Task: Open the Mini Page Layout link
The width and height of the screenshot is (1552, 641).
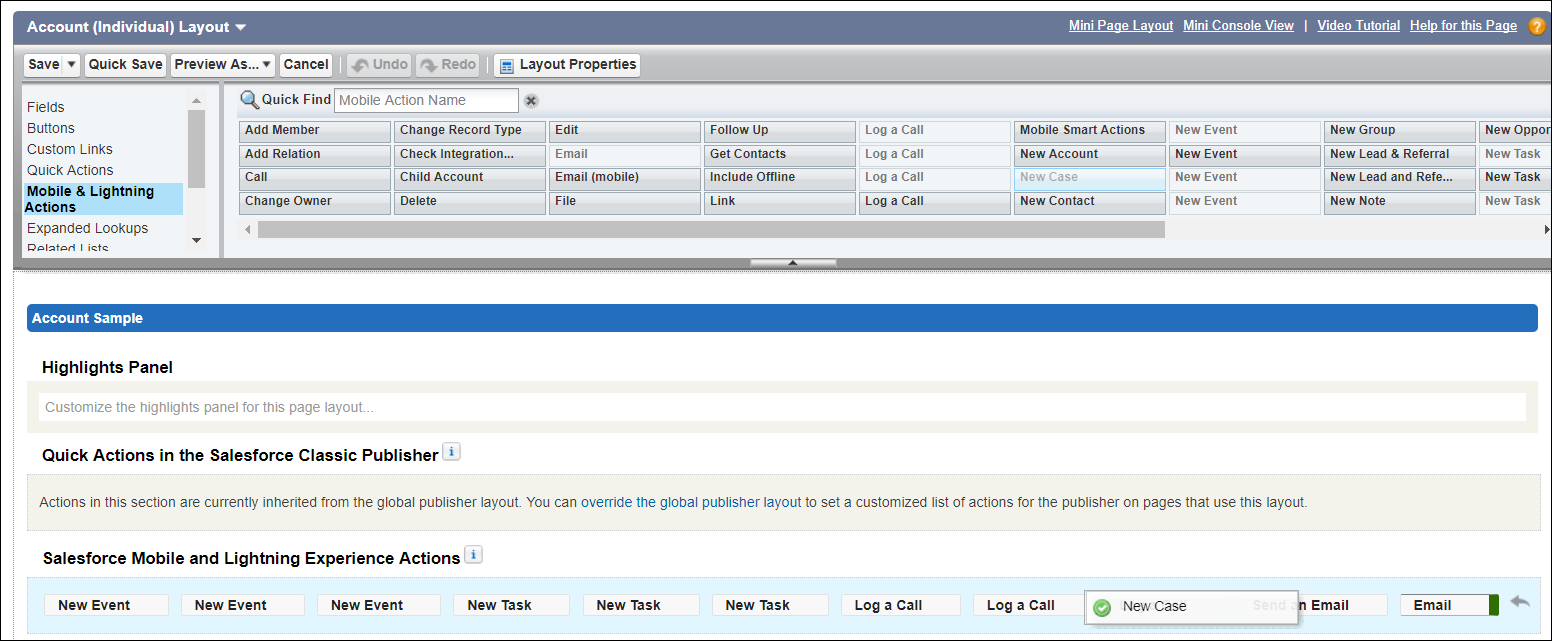Action: [x=1121, y=26]
